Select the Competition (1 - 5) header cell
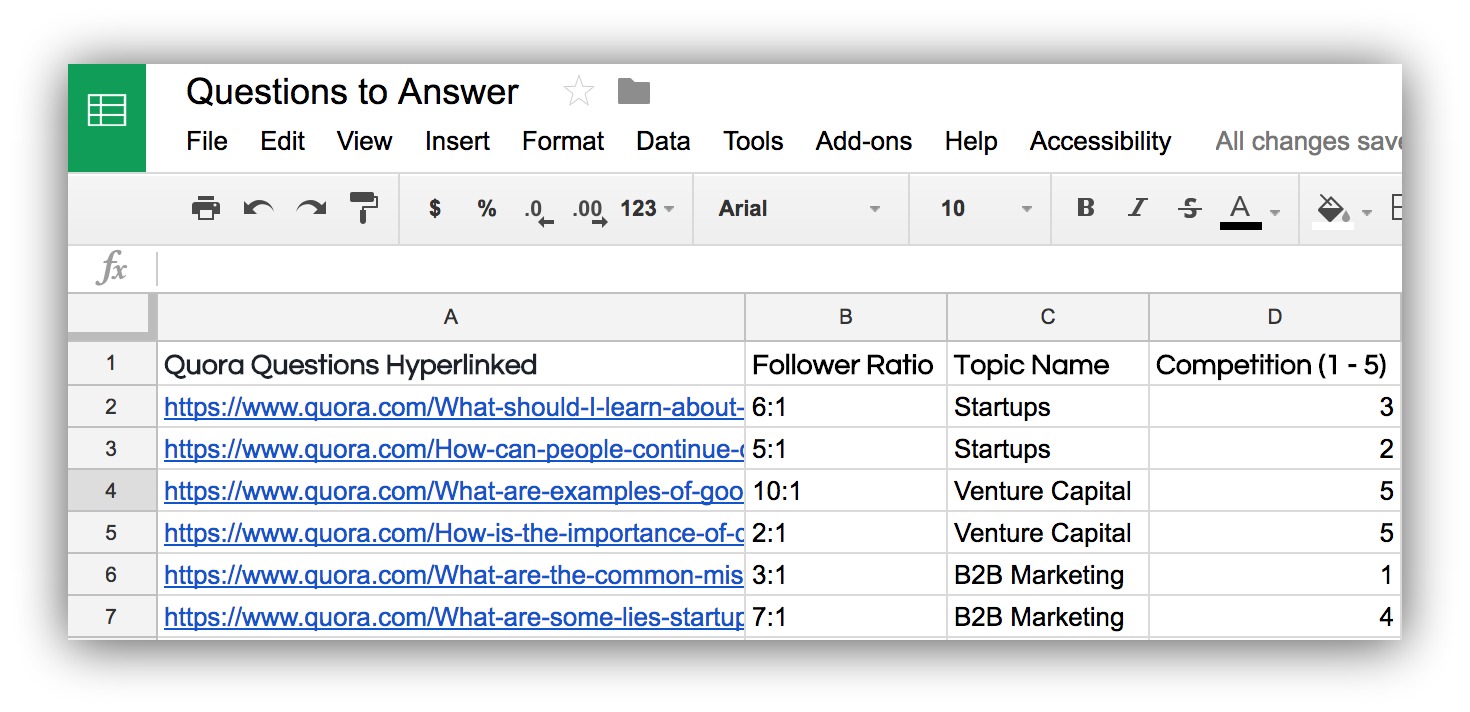1470x712 pixels. (x=1275, y=364)
